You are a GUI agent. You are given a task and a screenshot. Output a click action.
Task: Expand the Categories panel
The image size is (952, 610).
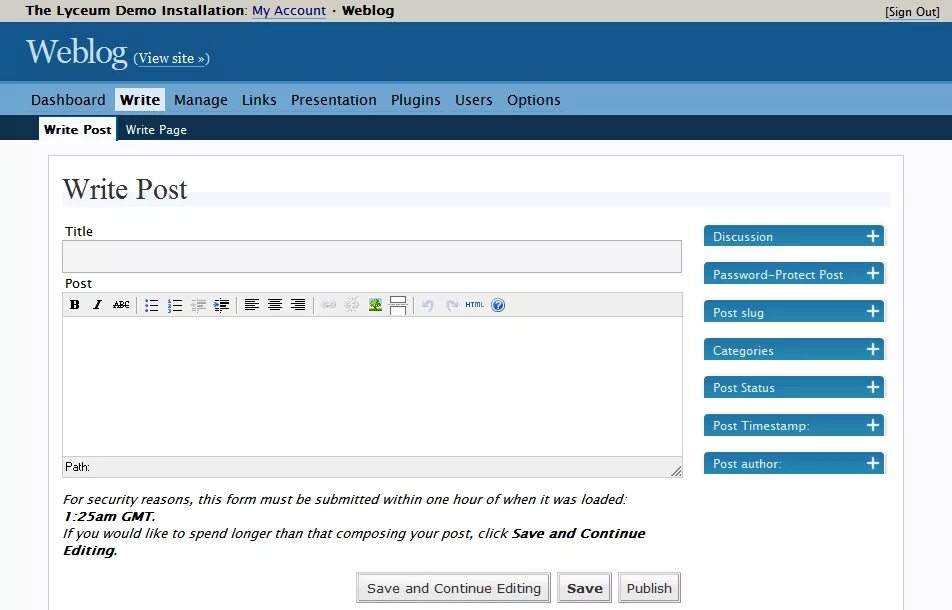[x=794, y=350]
